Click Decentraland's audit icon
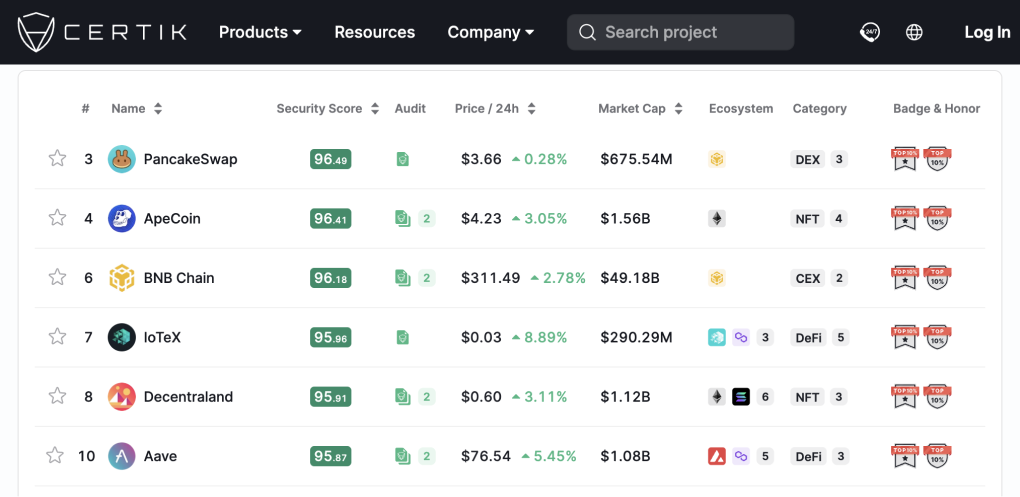The width and height of the screenshot is (1020, 497). tap(403, 397)
